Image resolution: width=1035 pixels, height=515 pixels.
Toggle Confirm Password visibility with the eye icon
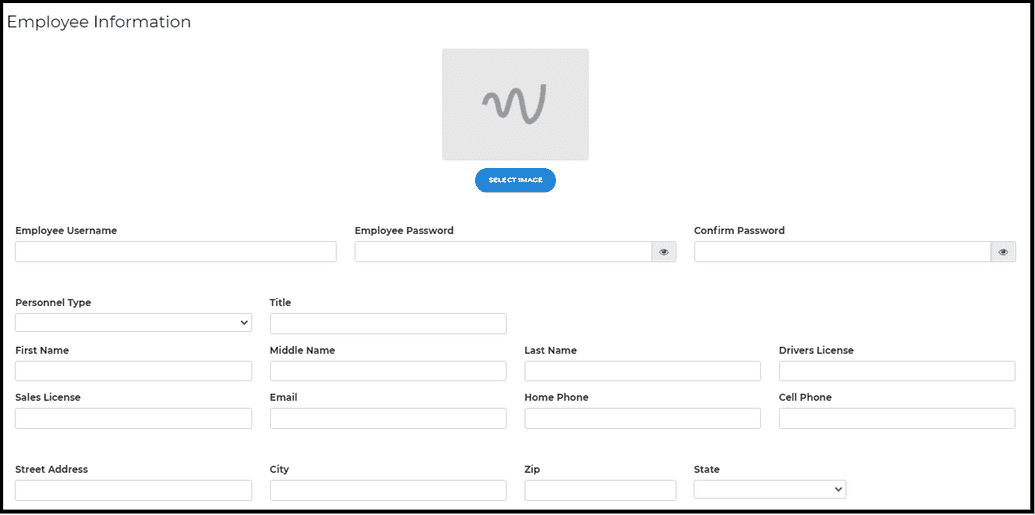(x=1003, y=252)
